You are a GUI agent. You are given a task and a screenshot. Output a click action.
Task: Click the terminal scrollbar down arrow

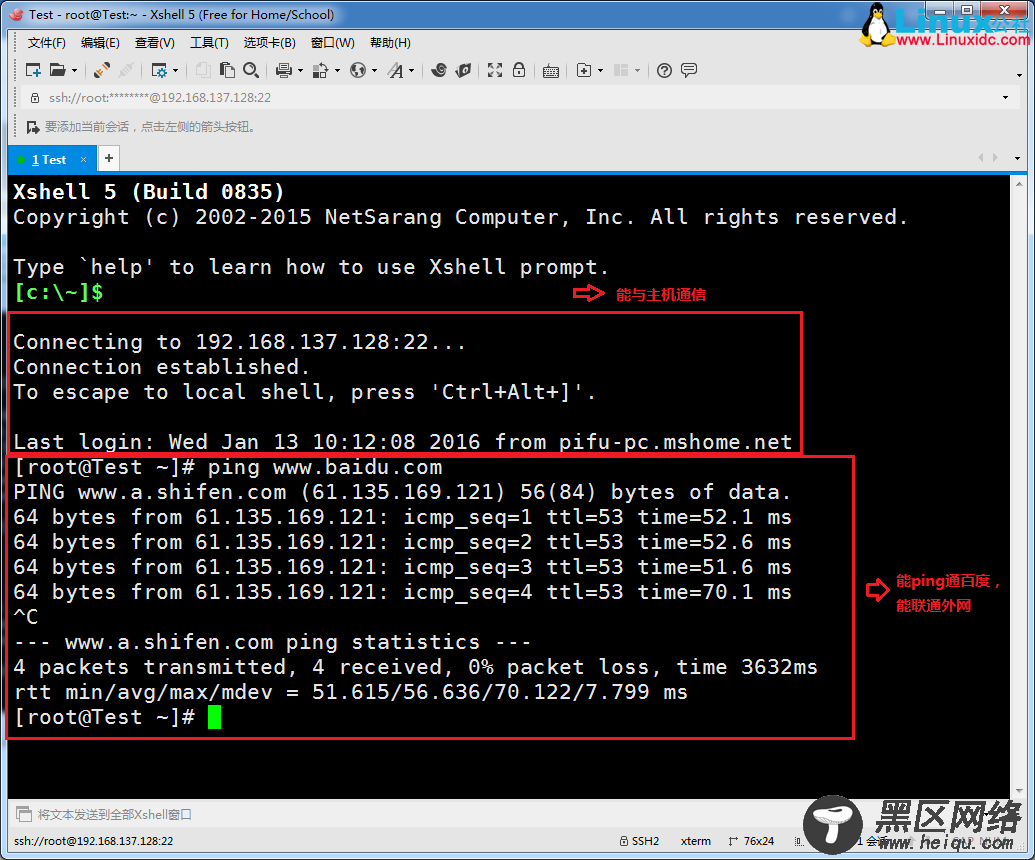1019,790
